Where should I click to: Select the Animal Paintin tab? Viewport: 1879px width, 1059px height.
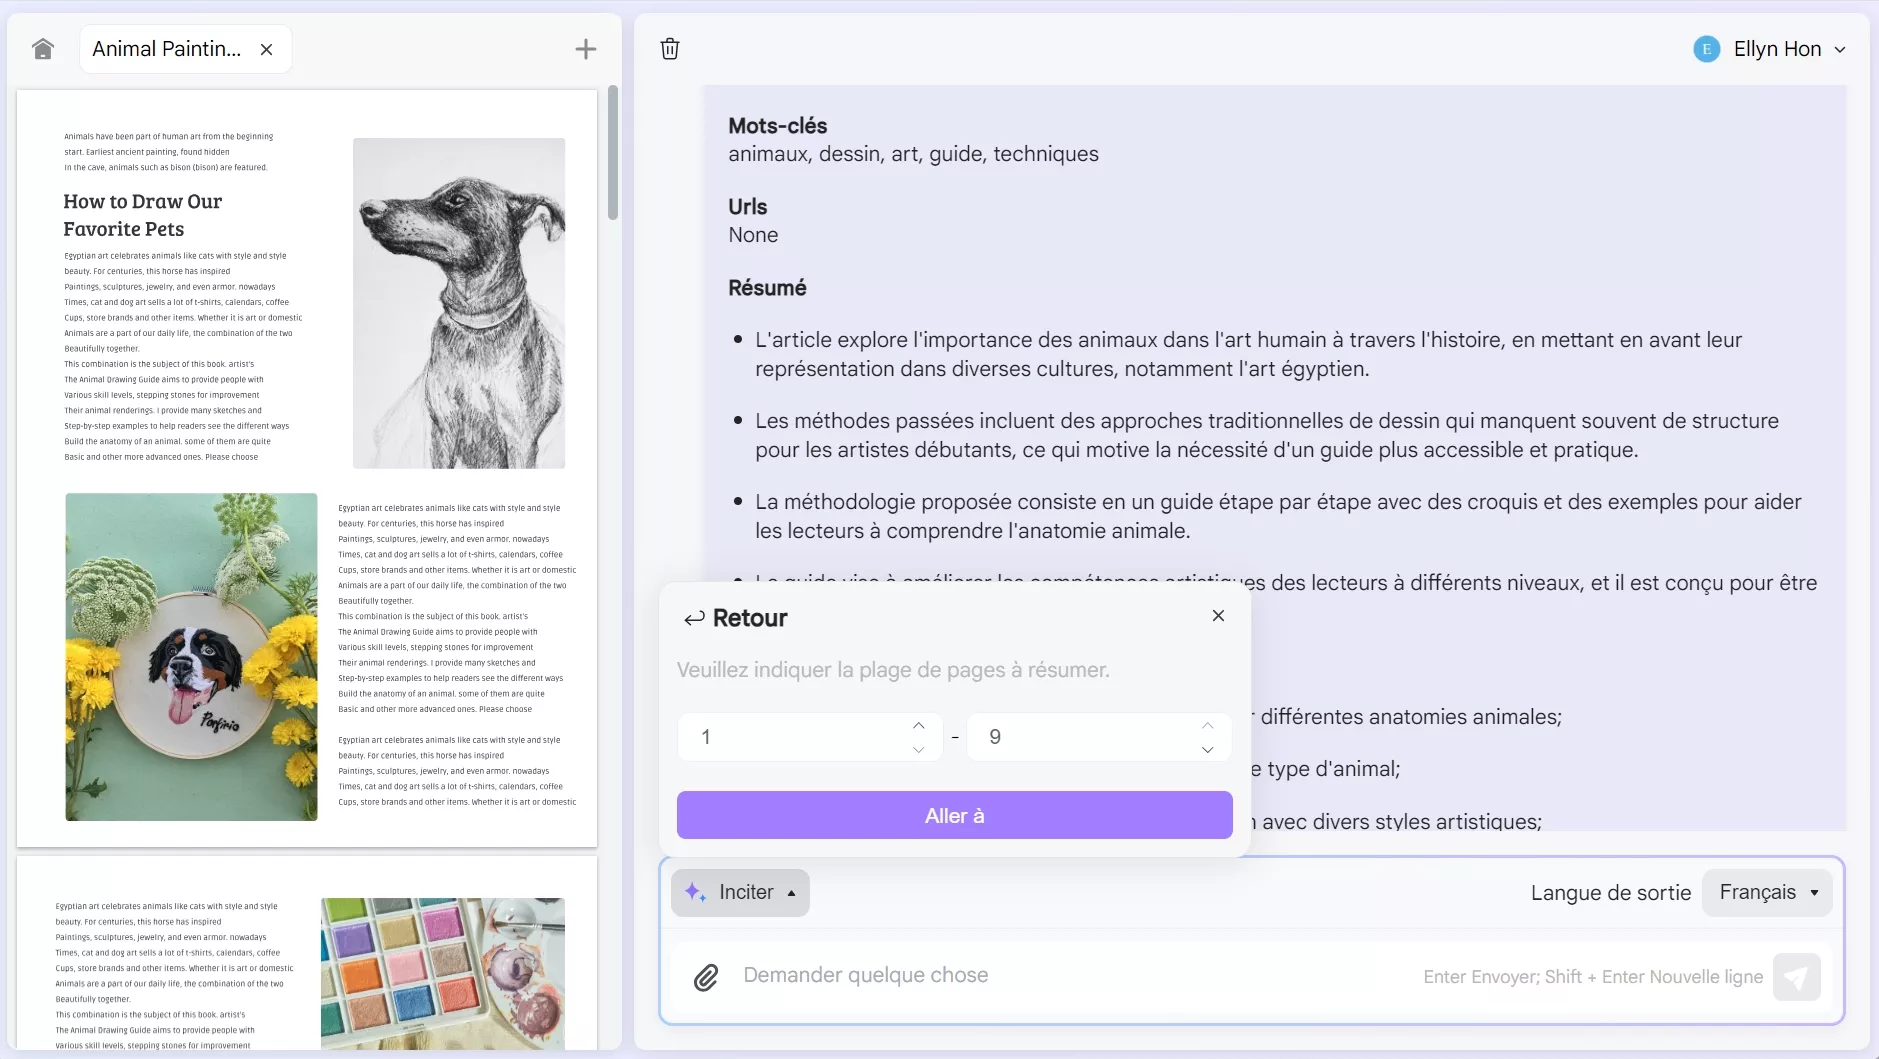(x=165, y=48)
